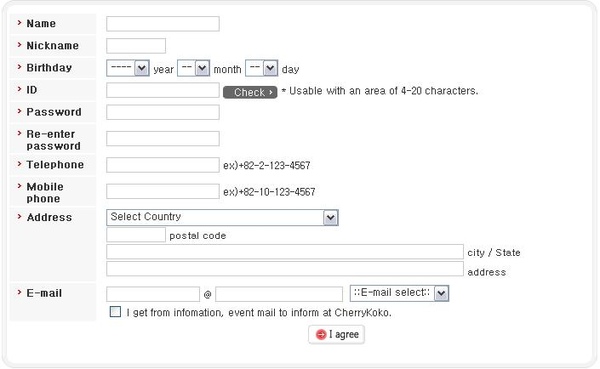Open the birthday month dropdown
The height and width of the screenshot is (369, 600).
point(193,68)
